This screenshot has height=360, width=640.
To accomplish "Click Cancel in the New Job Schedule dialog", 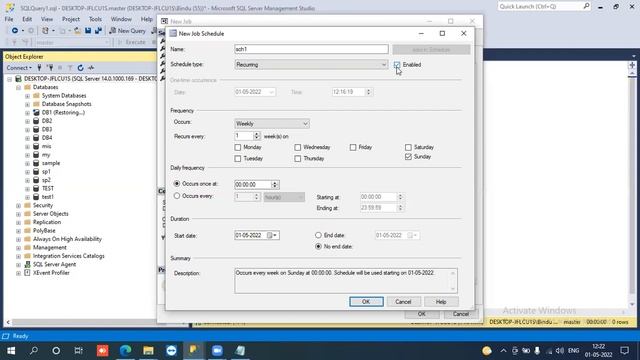I will (403, 302).
